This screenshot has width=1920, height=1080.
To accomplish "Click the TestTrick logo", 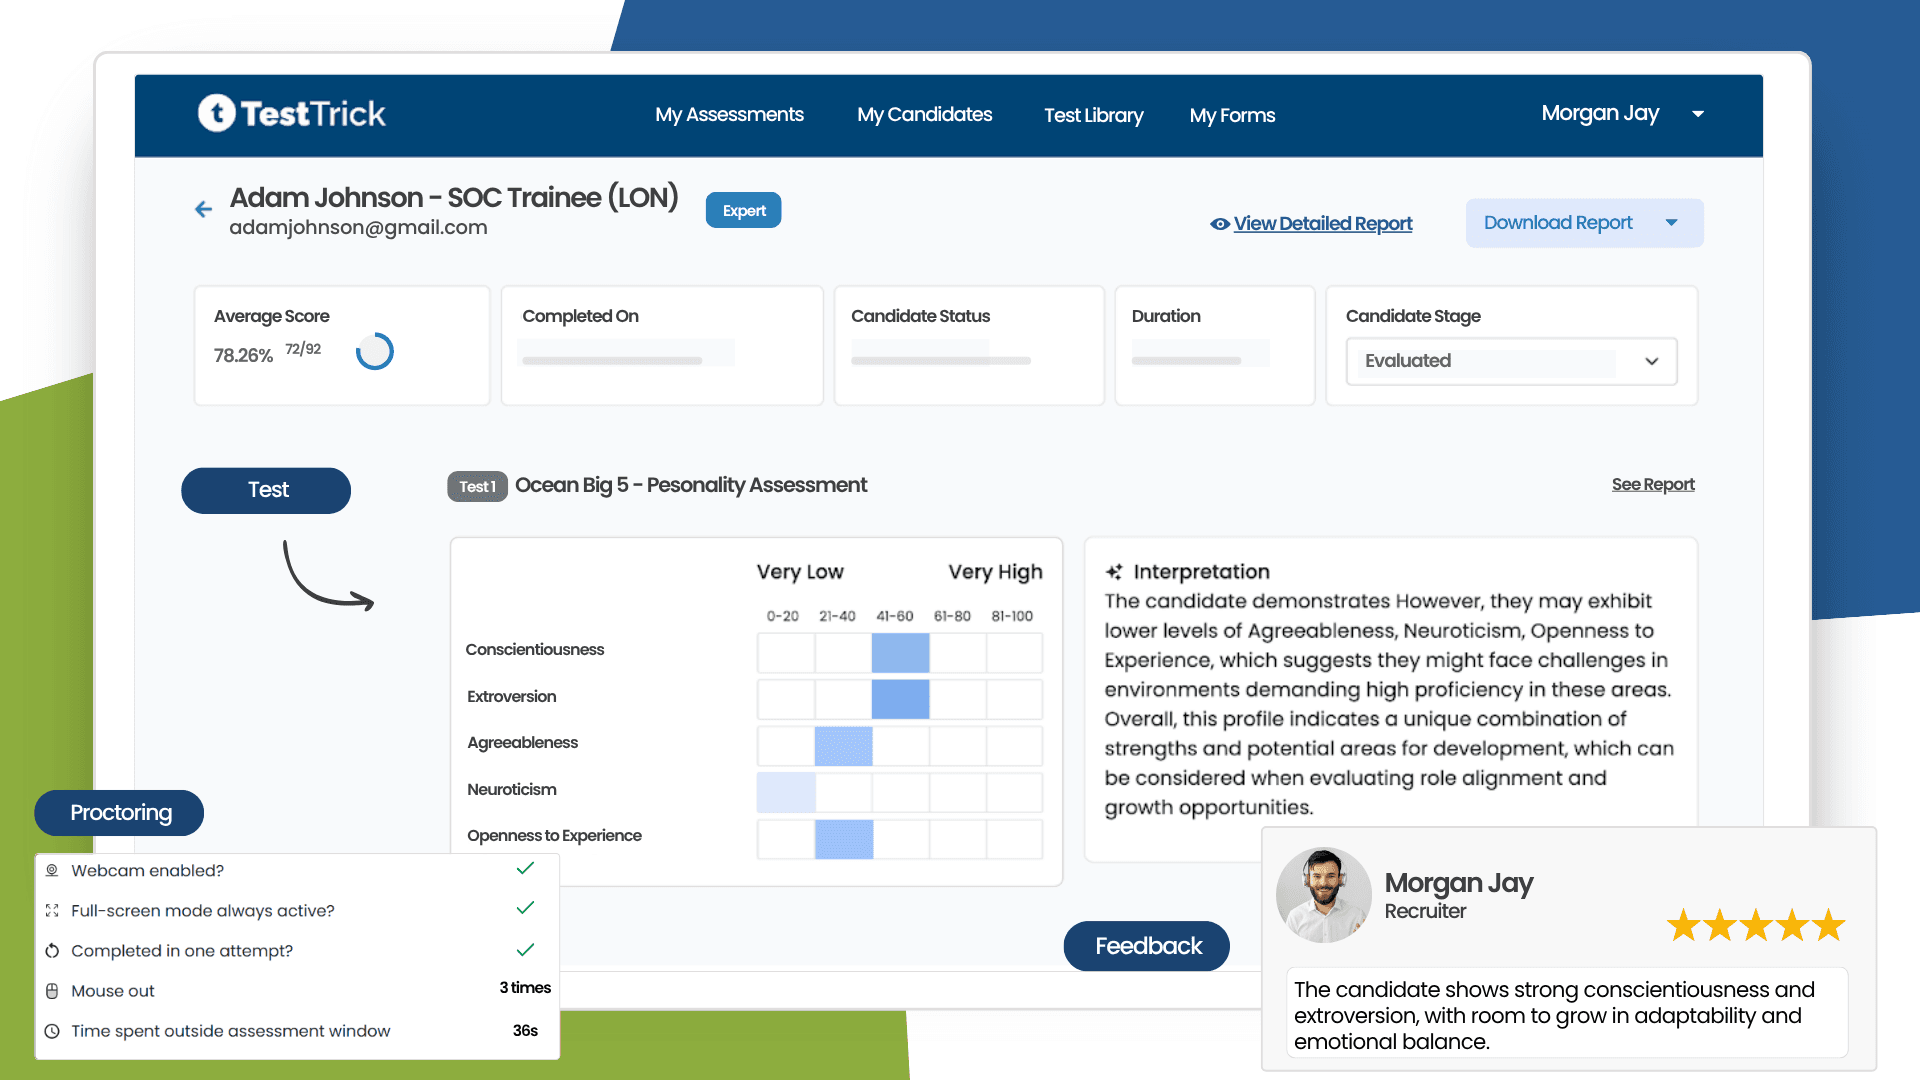I will click(291, 114).
